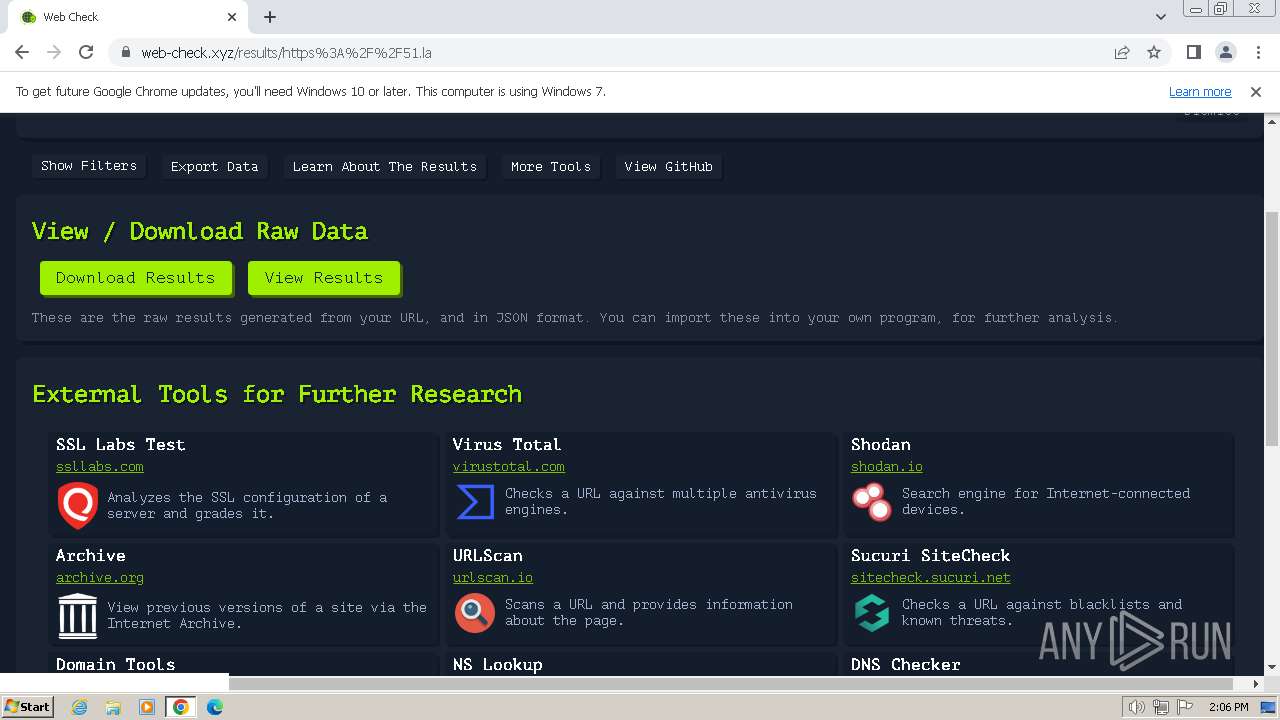Open the ssllabs.com link
This screenshot has width=1280, height=720.
(100, 467)
